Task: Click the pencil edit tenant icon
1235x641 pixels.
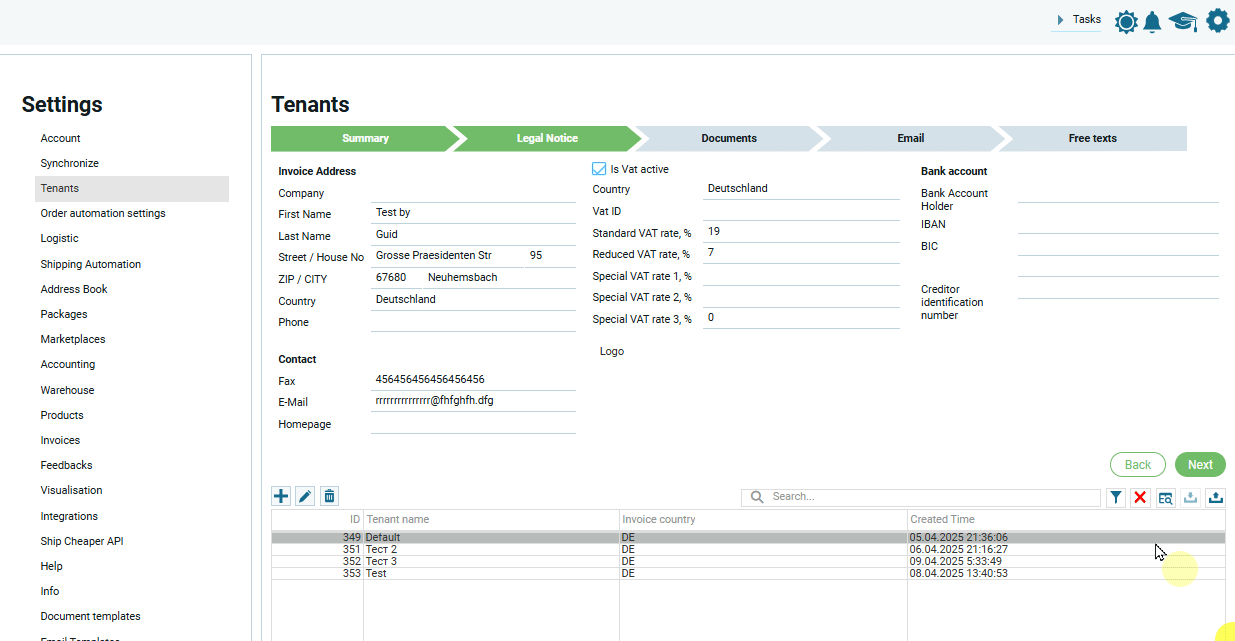Action: 305,496
